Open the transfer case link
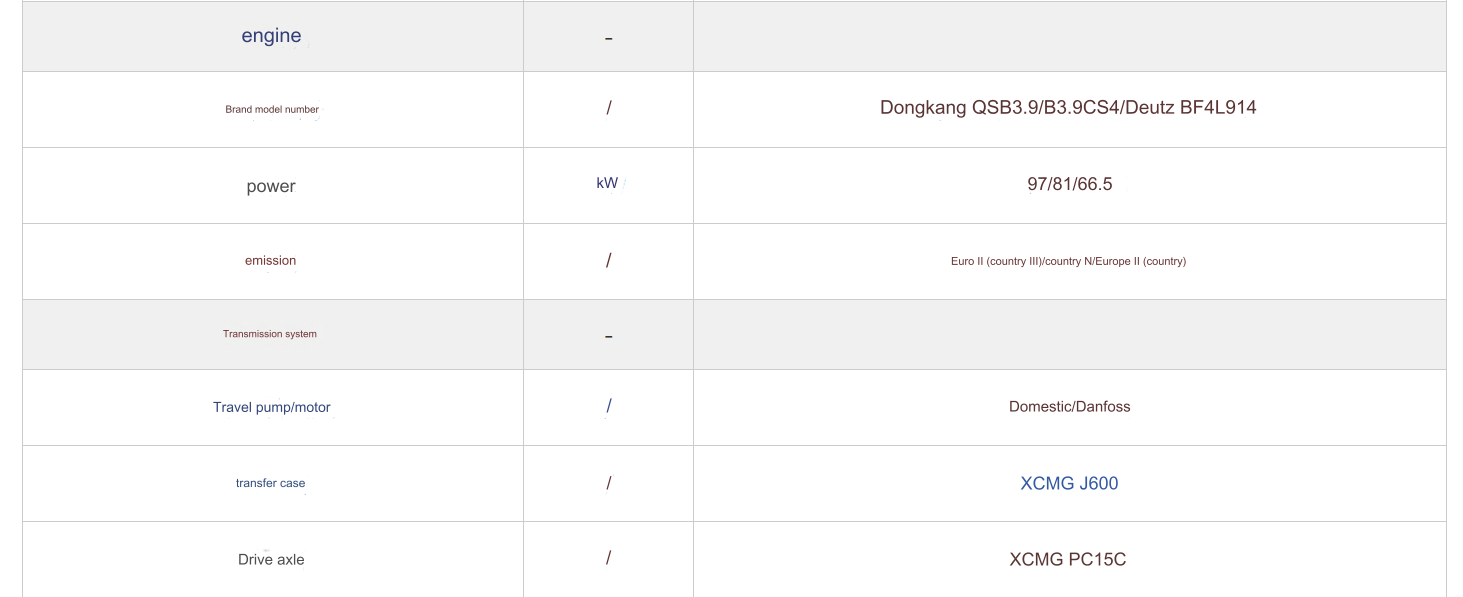The height and width of the screenshot is (597, 1463). coord(270,483)
